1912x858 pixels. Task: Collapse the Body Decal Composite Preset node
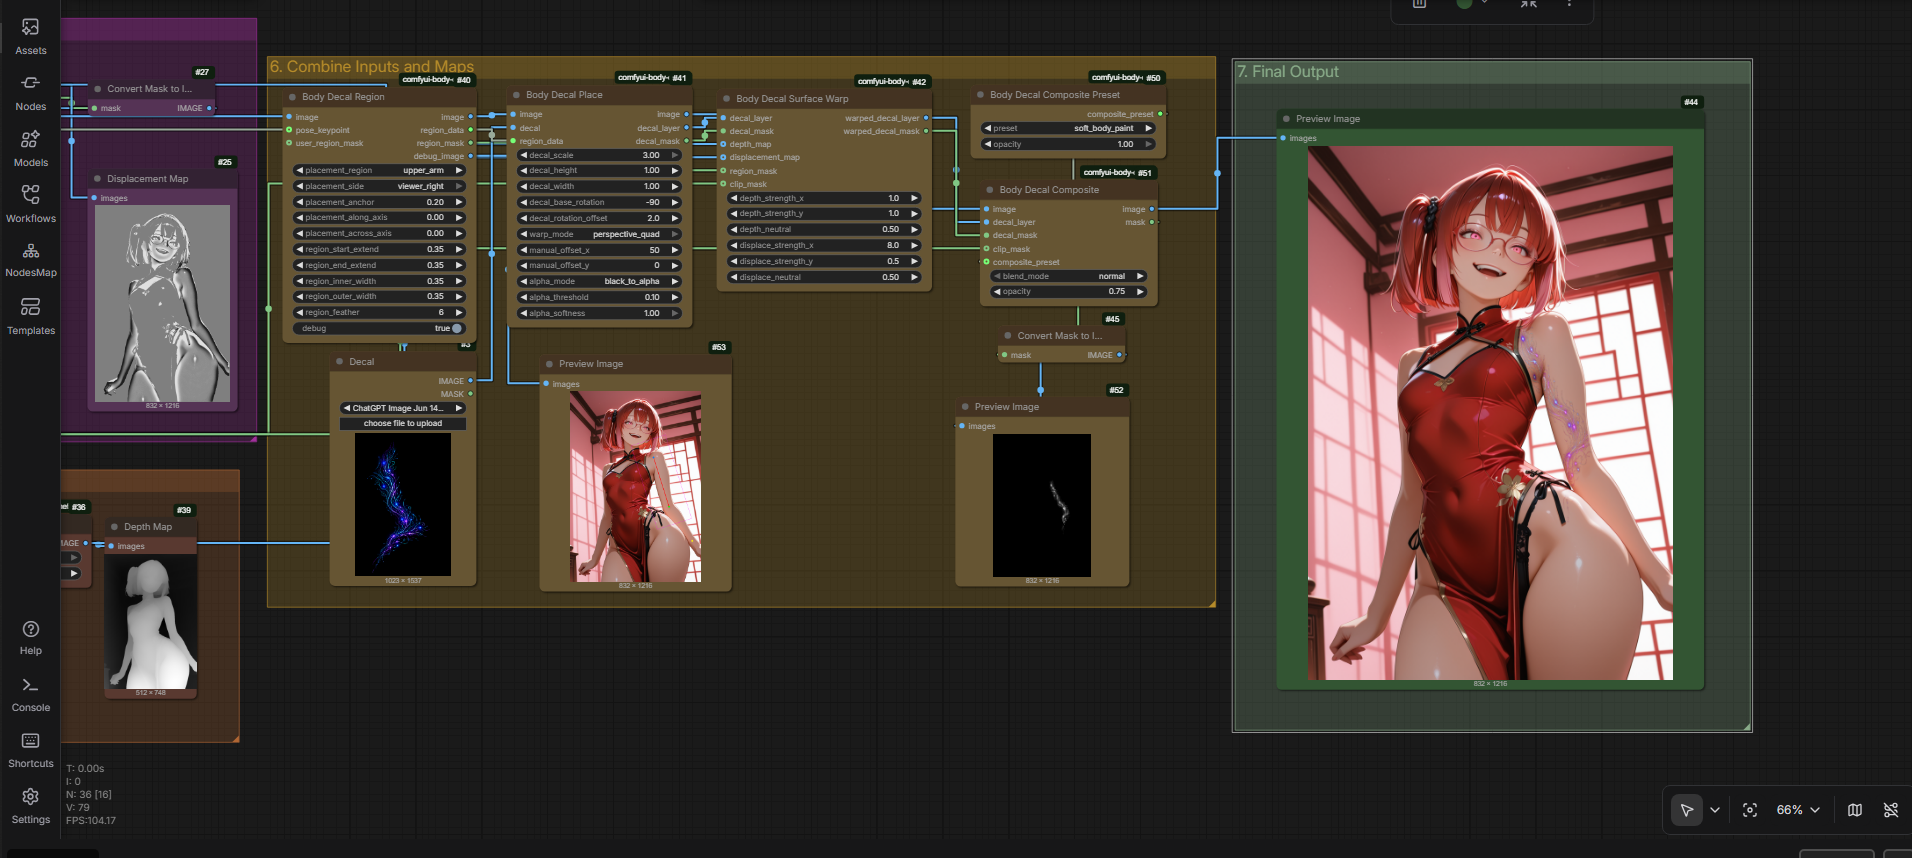click(981, 95)
